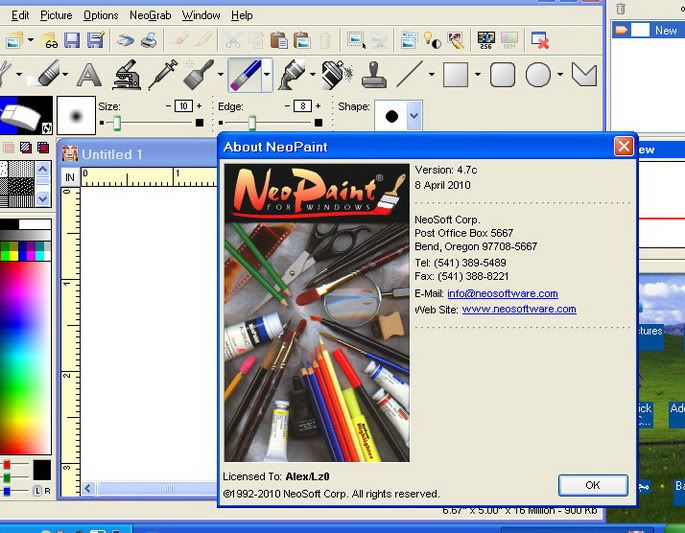The height and width of the screenshot is (533, 685).
Task: Toggle the R mouse button color selector
Action: click(x=47, y=491)
